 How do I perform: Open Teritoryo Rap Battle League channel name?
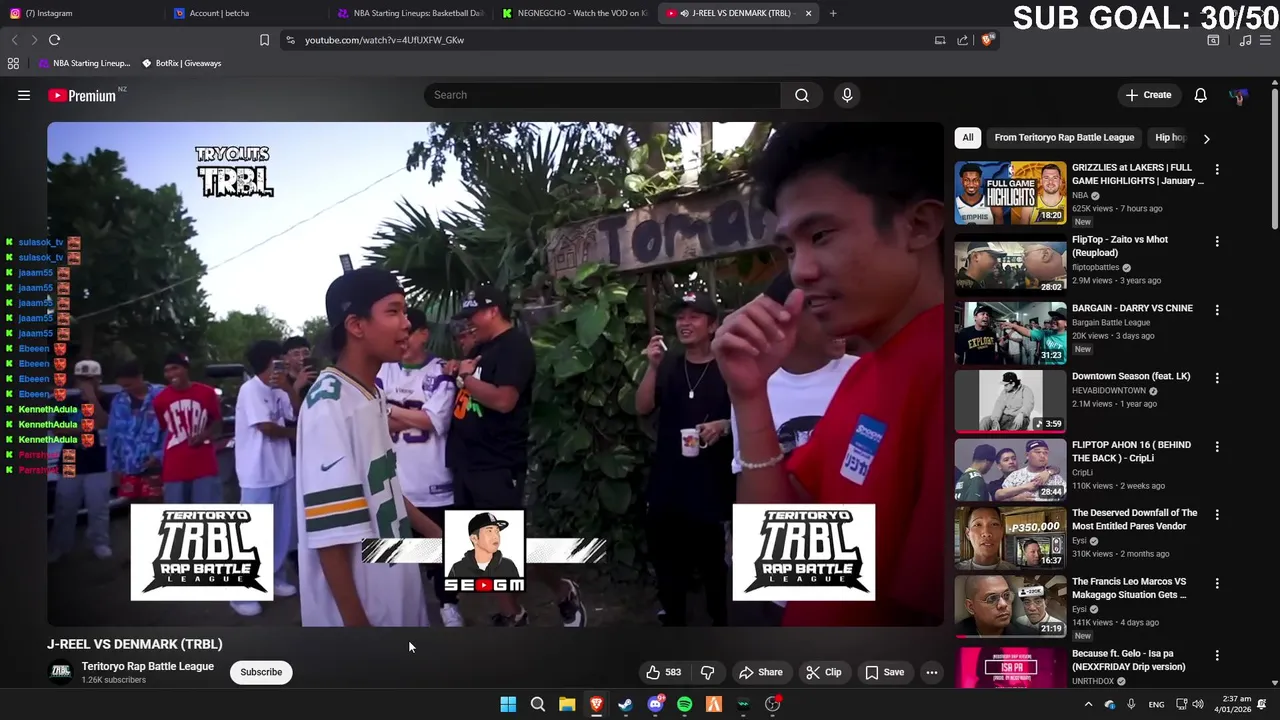(x=148, y=666)
